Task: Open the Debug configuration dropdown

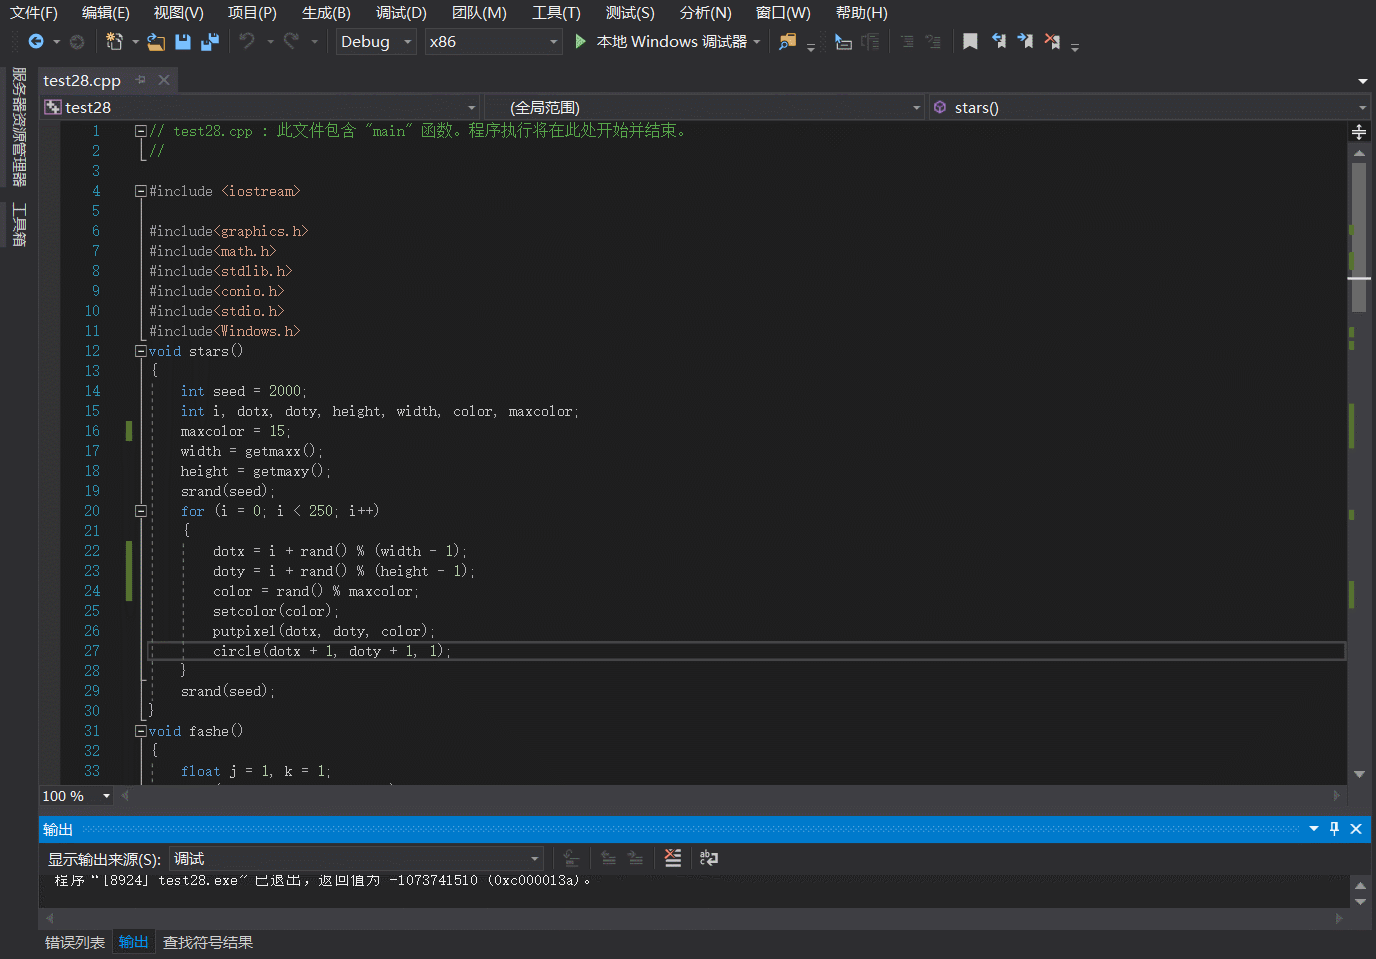Action: (x=407, y=42)
